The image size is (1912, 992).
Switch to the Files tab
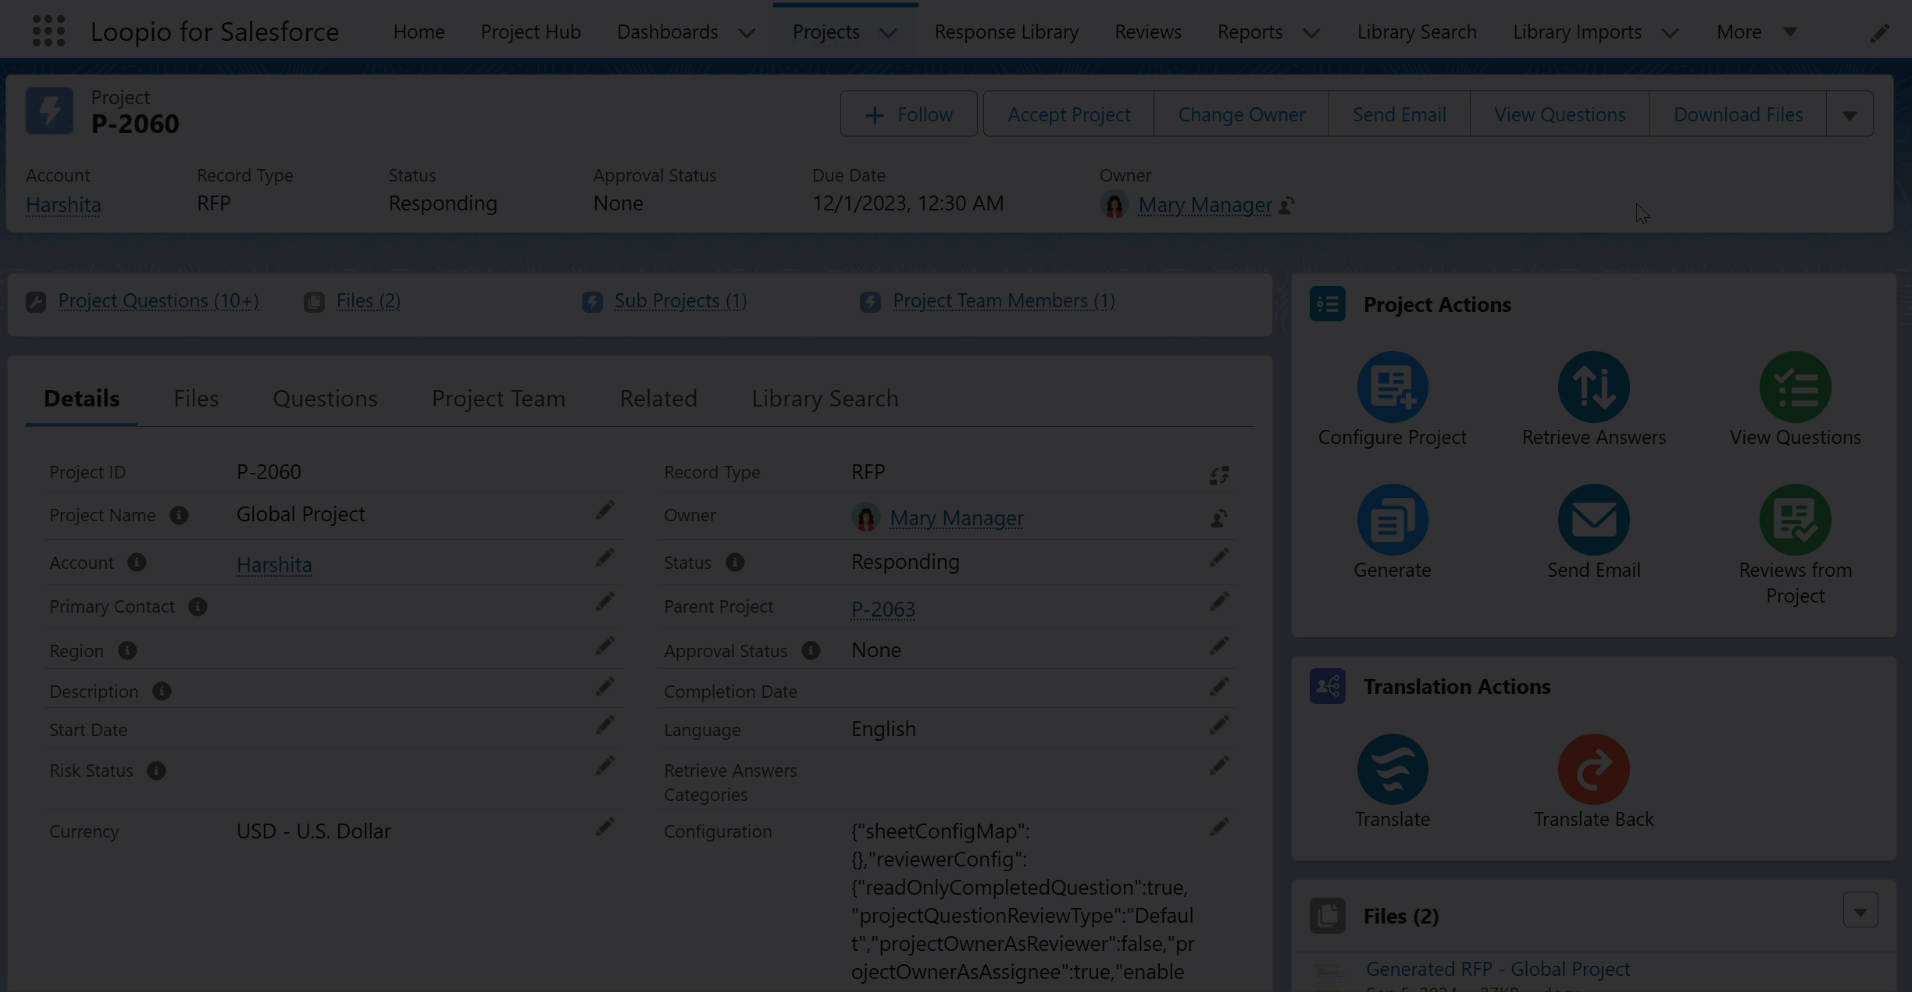[196, 398]
